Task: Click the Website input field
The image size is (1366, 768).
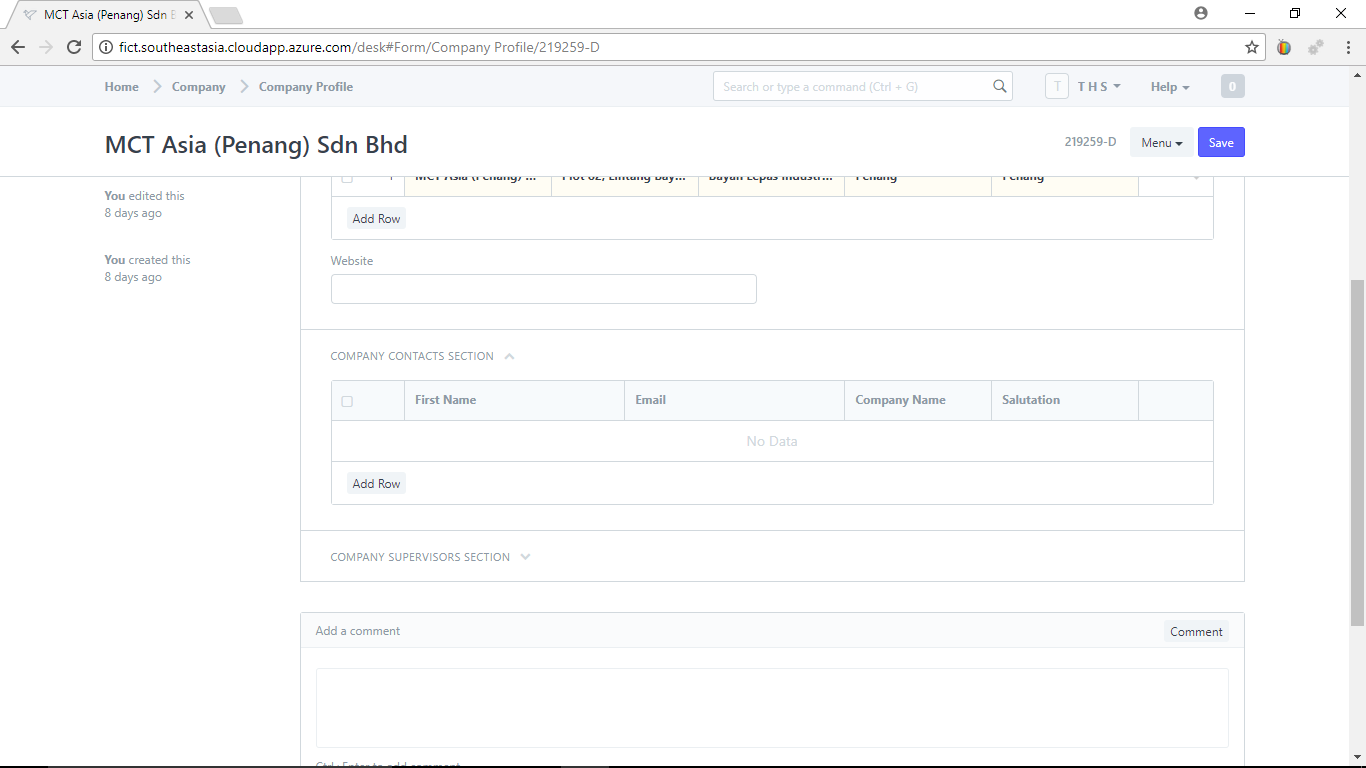Action: click(x=544, y=289)
